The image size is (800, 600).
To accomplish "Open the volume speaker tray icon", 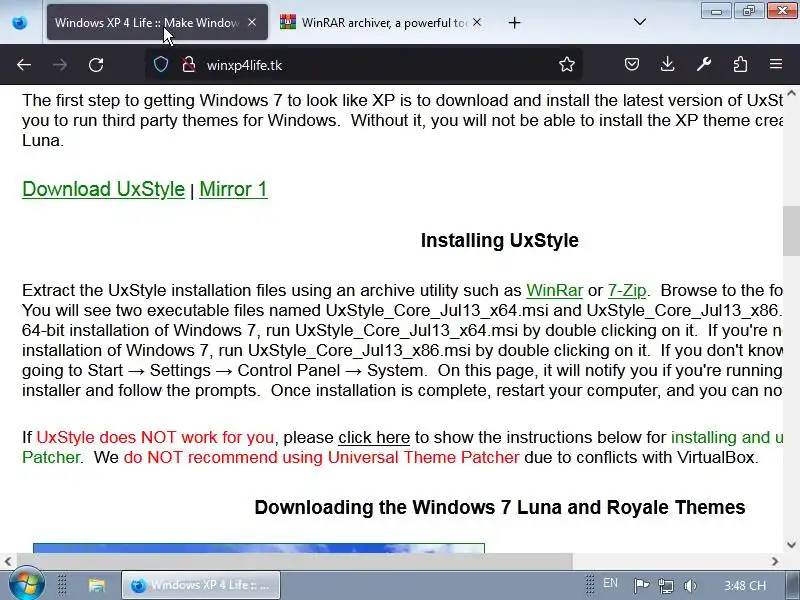I will pos(690,585).
